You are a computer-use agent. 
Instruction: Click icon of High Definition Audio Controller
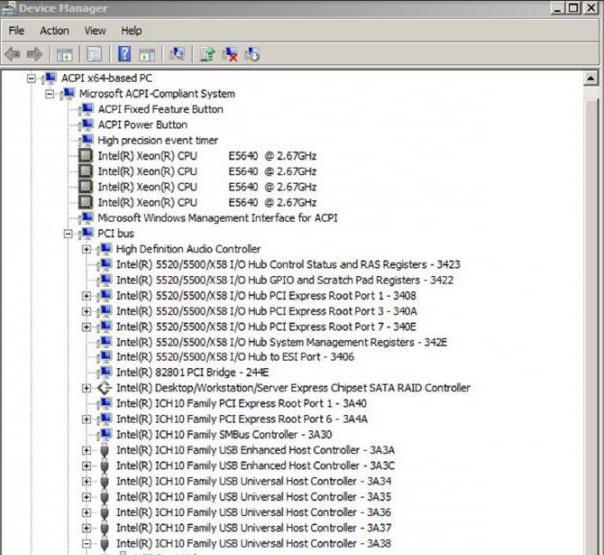105,249
